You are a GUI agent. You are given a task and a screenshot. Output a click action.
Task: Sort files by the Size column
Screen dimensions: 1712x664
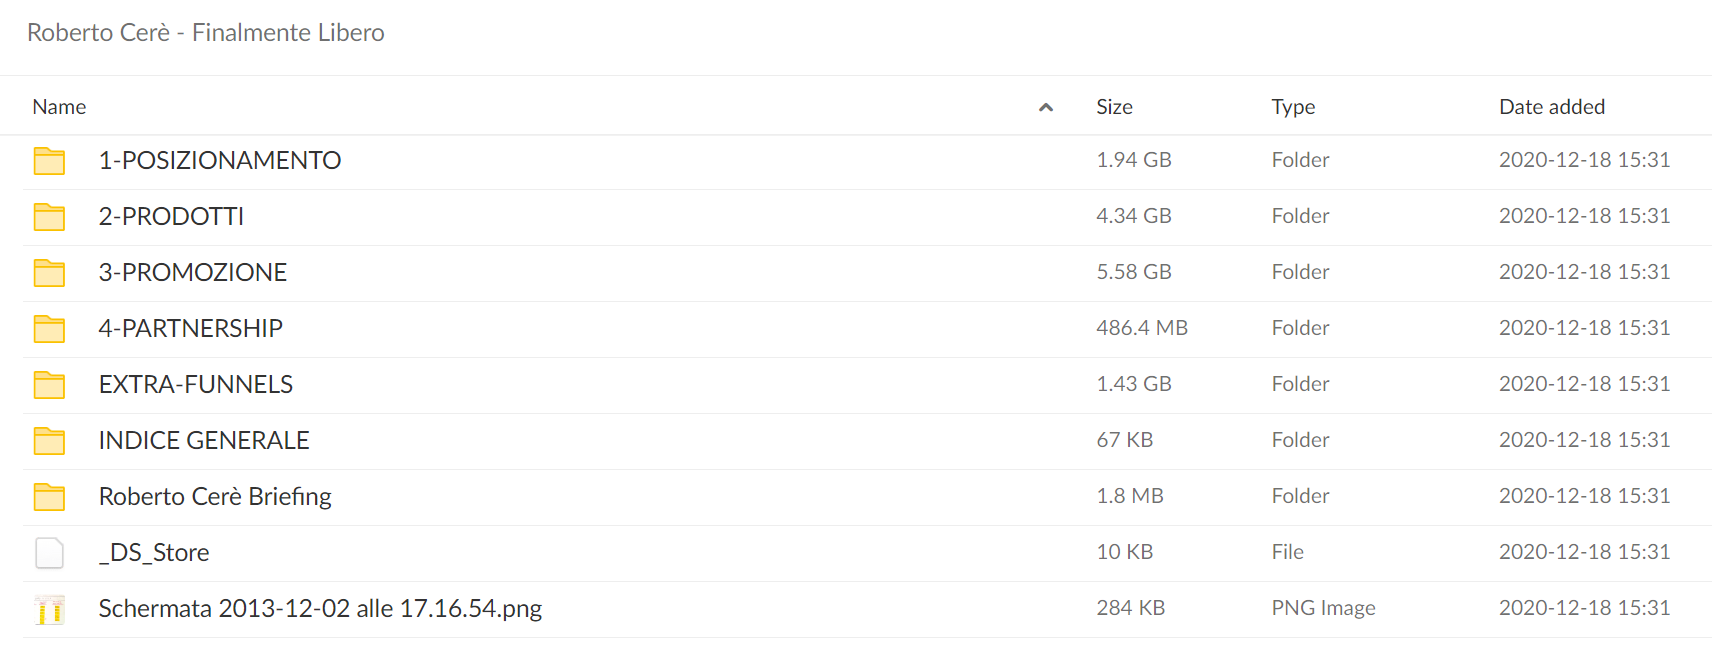pyautogui.click(x=1114, y=107)
